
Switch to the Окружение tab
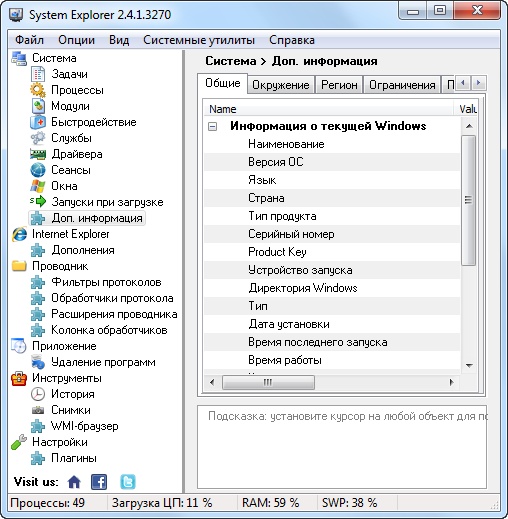point(281,85)
